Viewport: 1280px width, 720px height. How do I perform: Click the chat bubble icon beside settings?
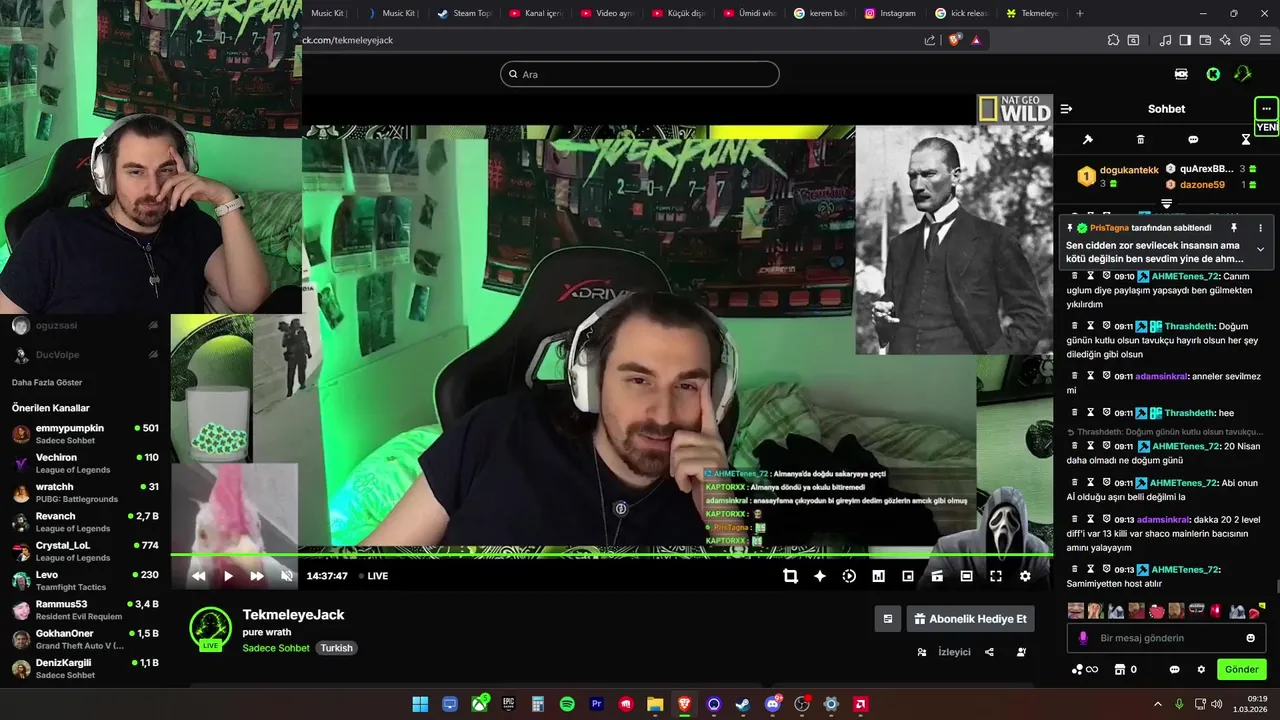coord(1175,669)
